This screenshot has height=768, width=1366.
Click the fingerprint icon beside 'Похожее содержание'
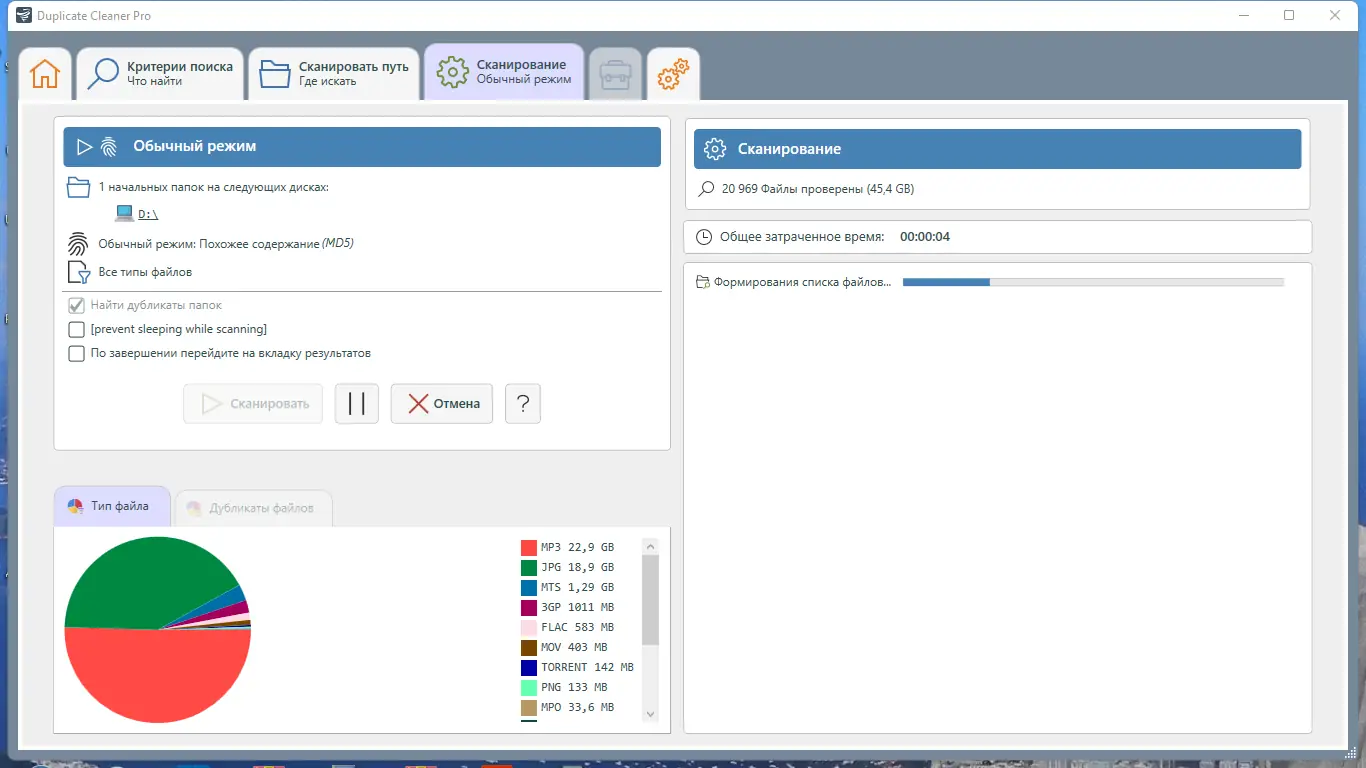[x=78, y=244]
